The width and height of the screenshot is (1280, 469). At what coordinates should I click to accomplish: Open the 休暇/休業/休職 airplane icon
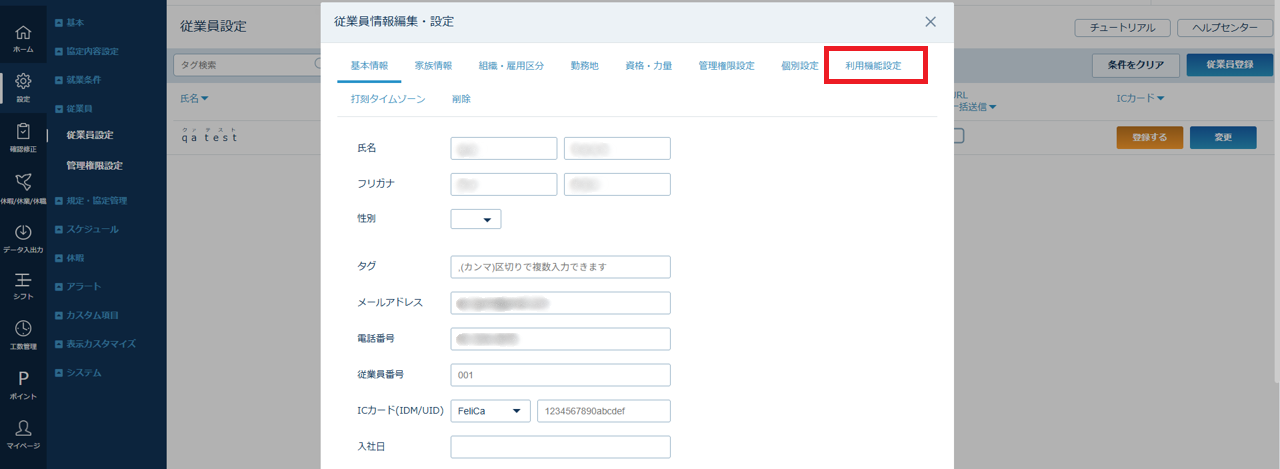click(22, 186)
